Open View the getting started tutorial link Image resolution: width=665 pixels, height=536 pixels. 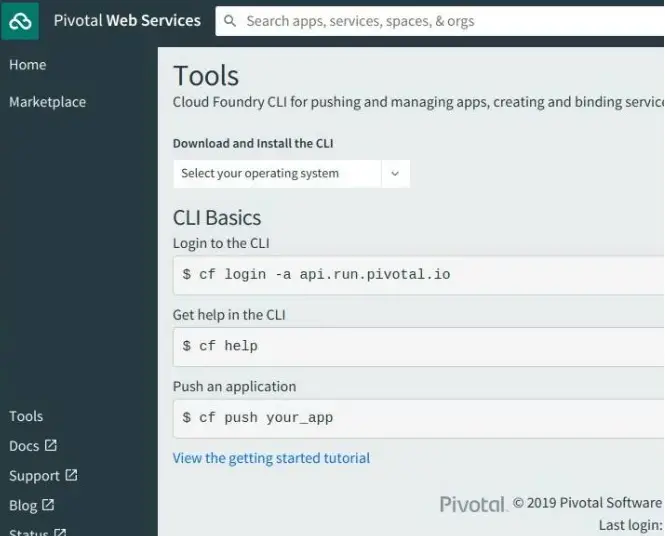271,458
